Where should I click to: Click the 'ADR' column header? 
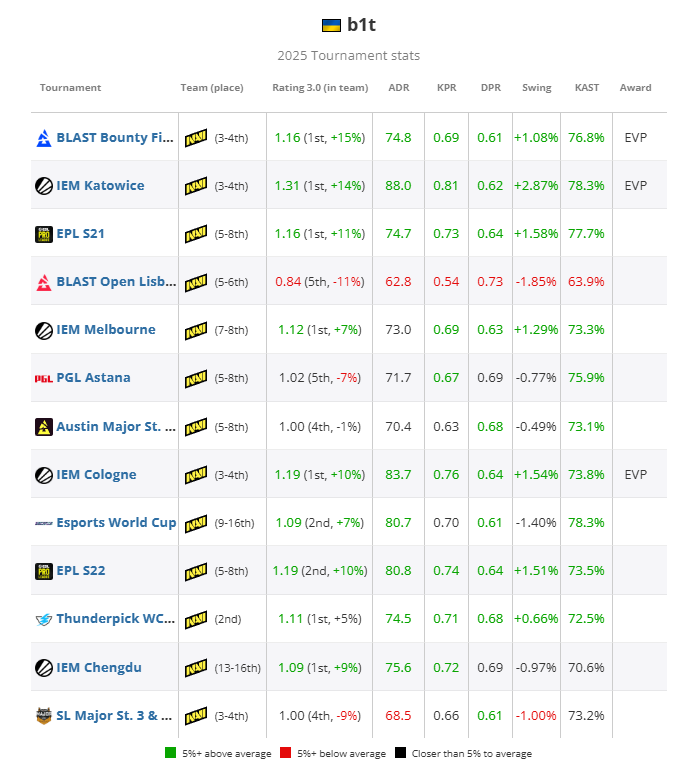point(399,88)
